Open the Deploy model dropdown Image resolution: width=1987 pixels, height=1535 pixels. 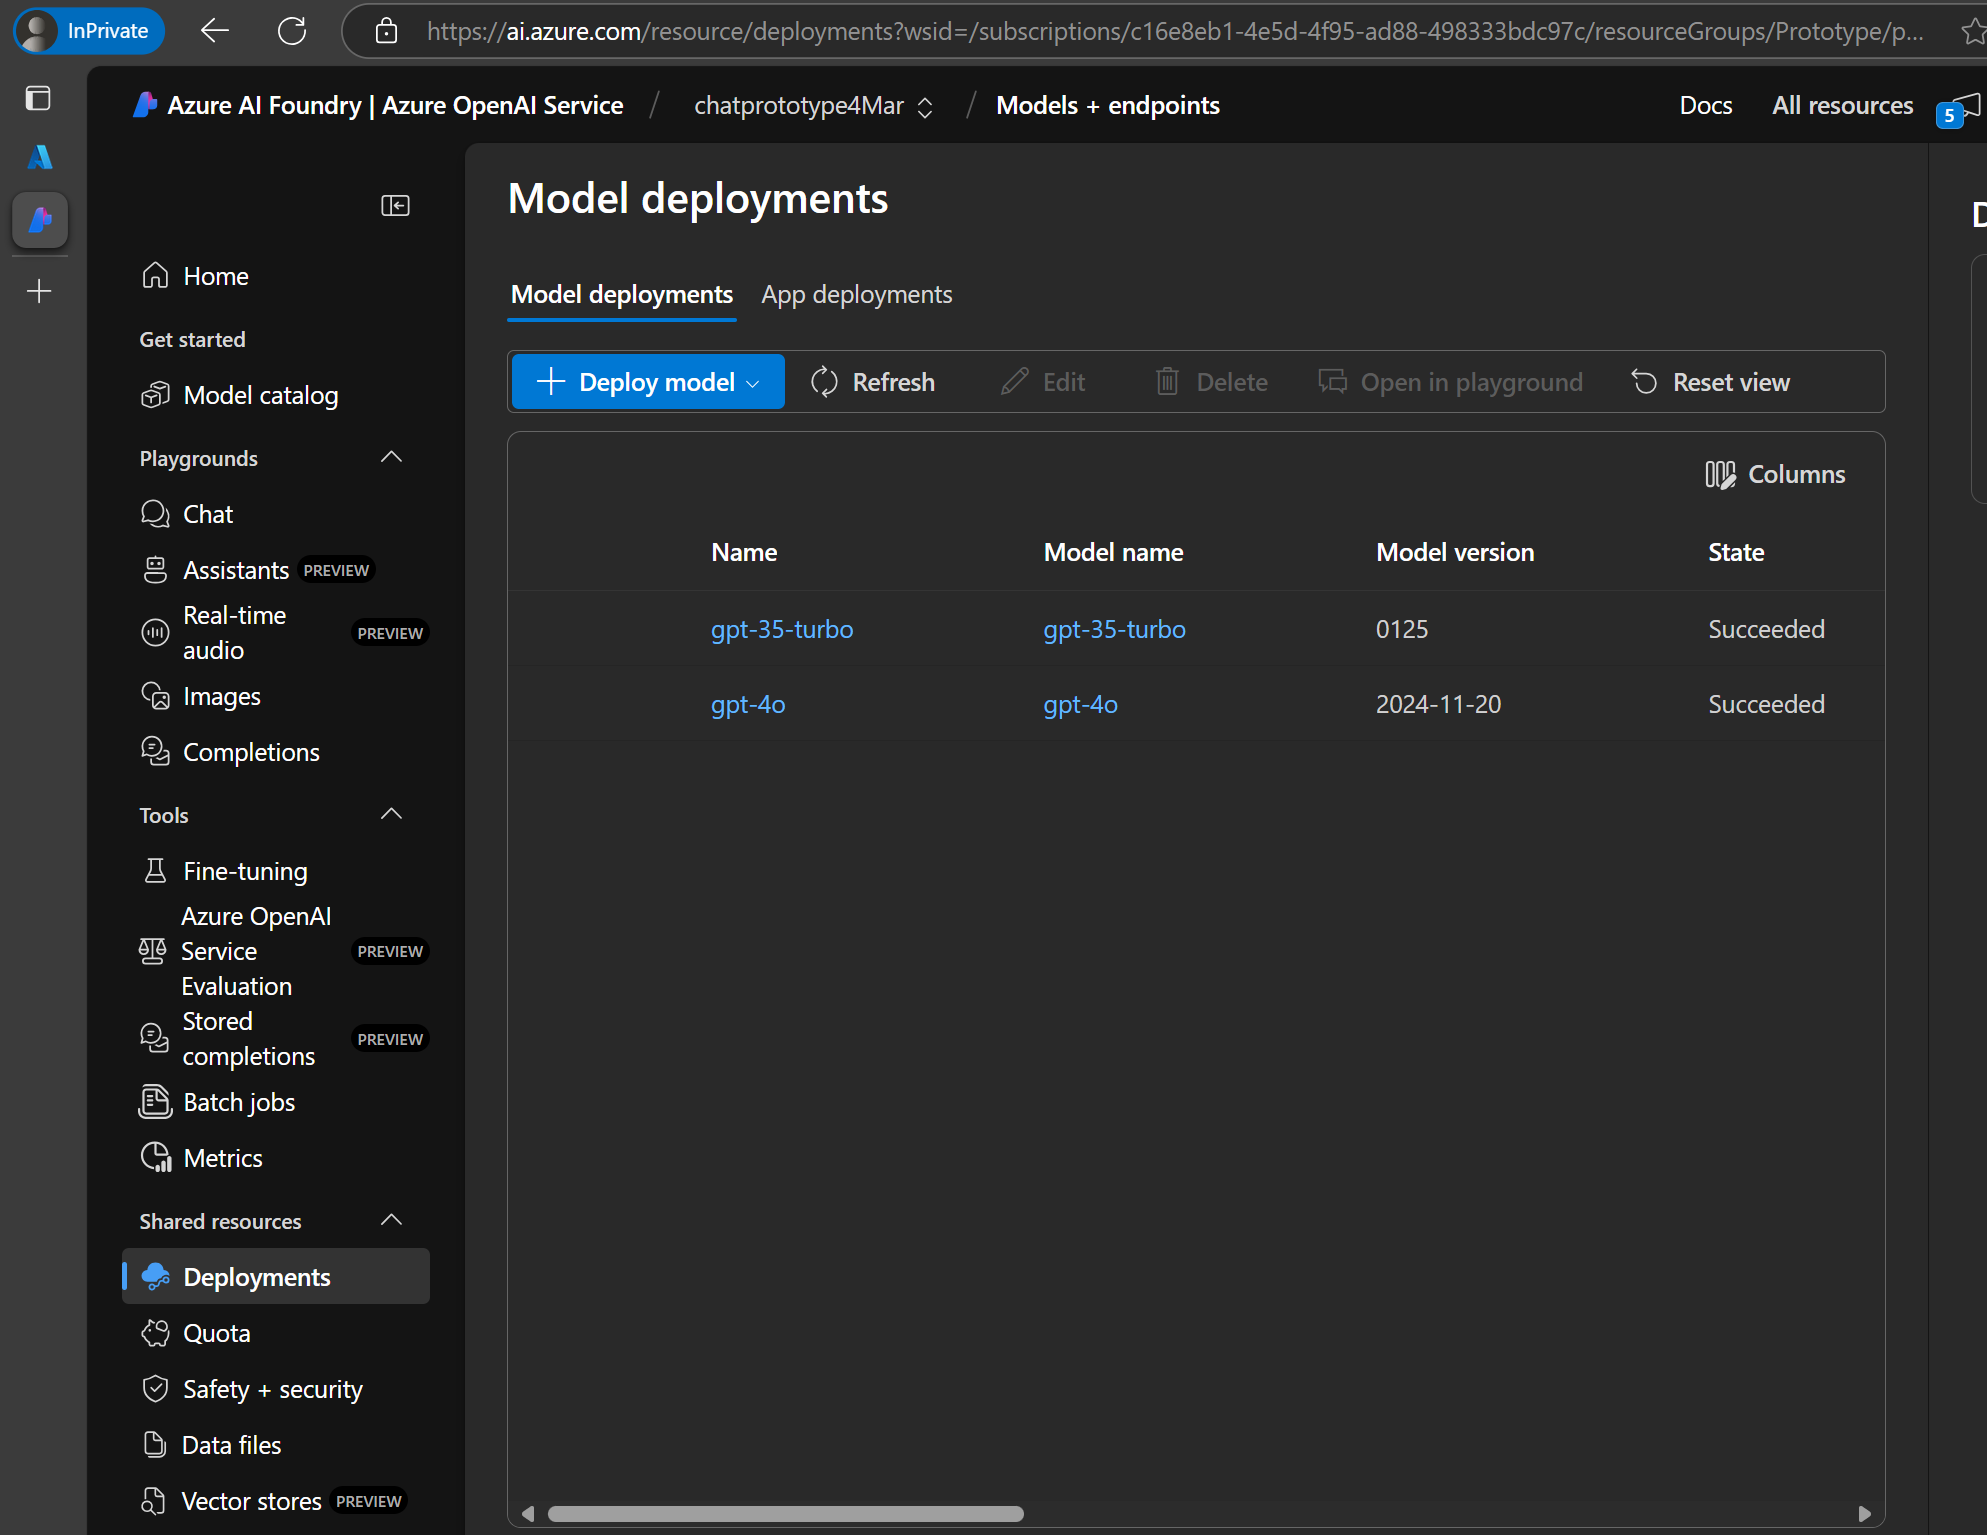click(648, 382)
